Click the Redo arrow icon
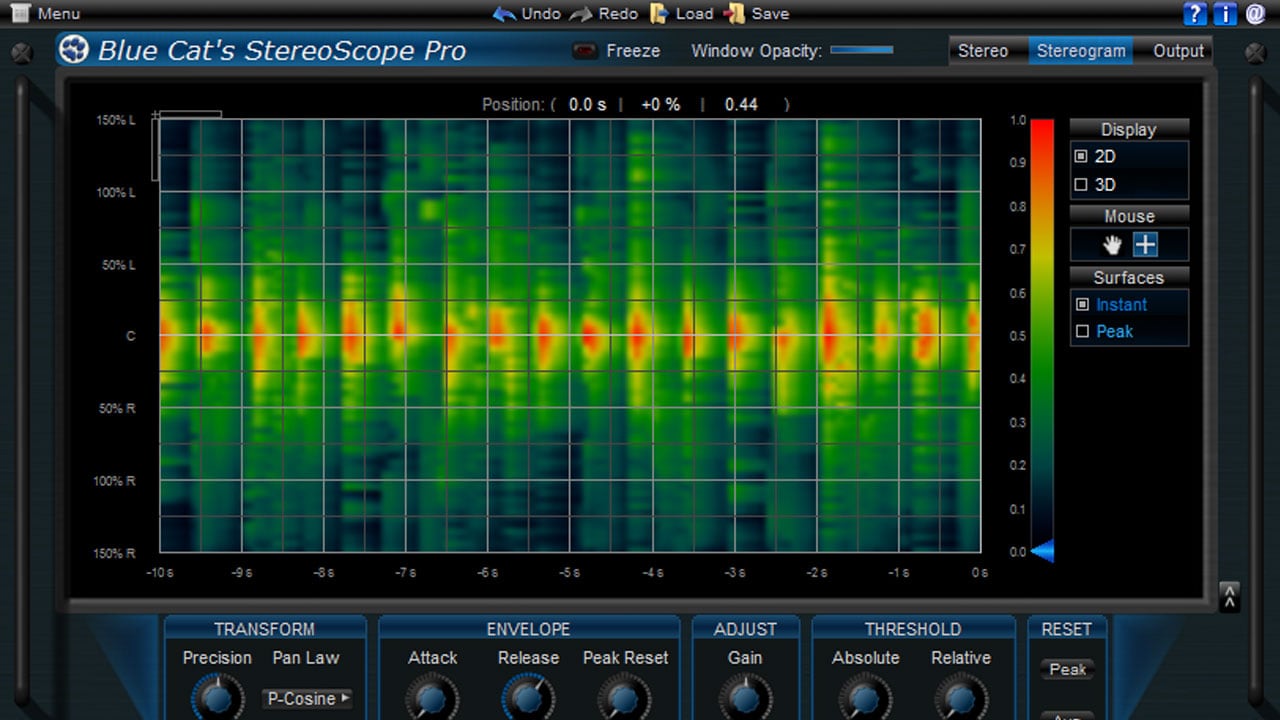The height and width of the screenshot is (720, 1280). pyautogui.click(x=580, y=14)
